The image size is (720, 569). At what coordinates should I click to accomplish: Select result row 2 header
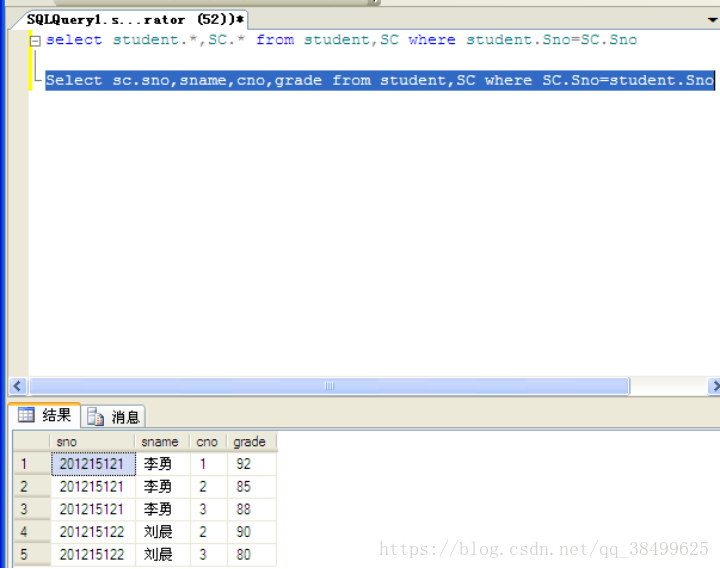[31, 486]
